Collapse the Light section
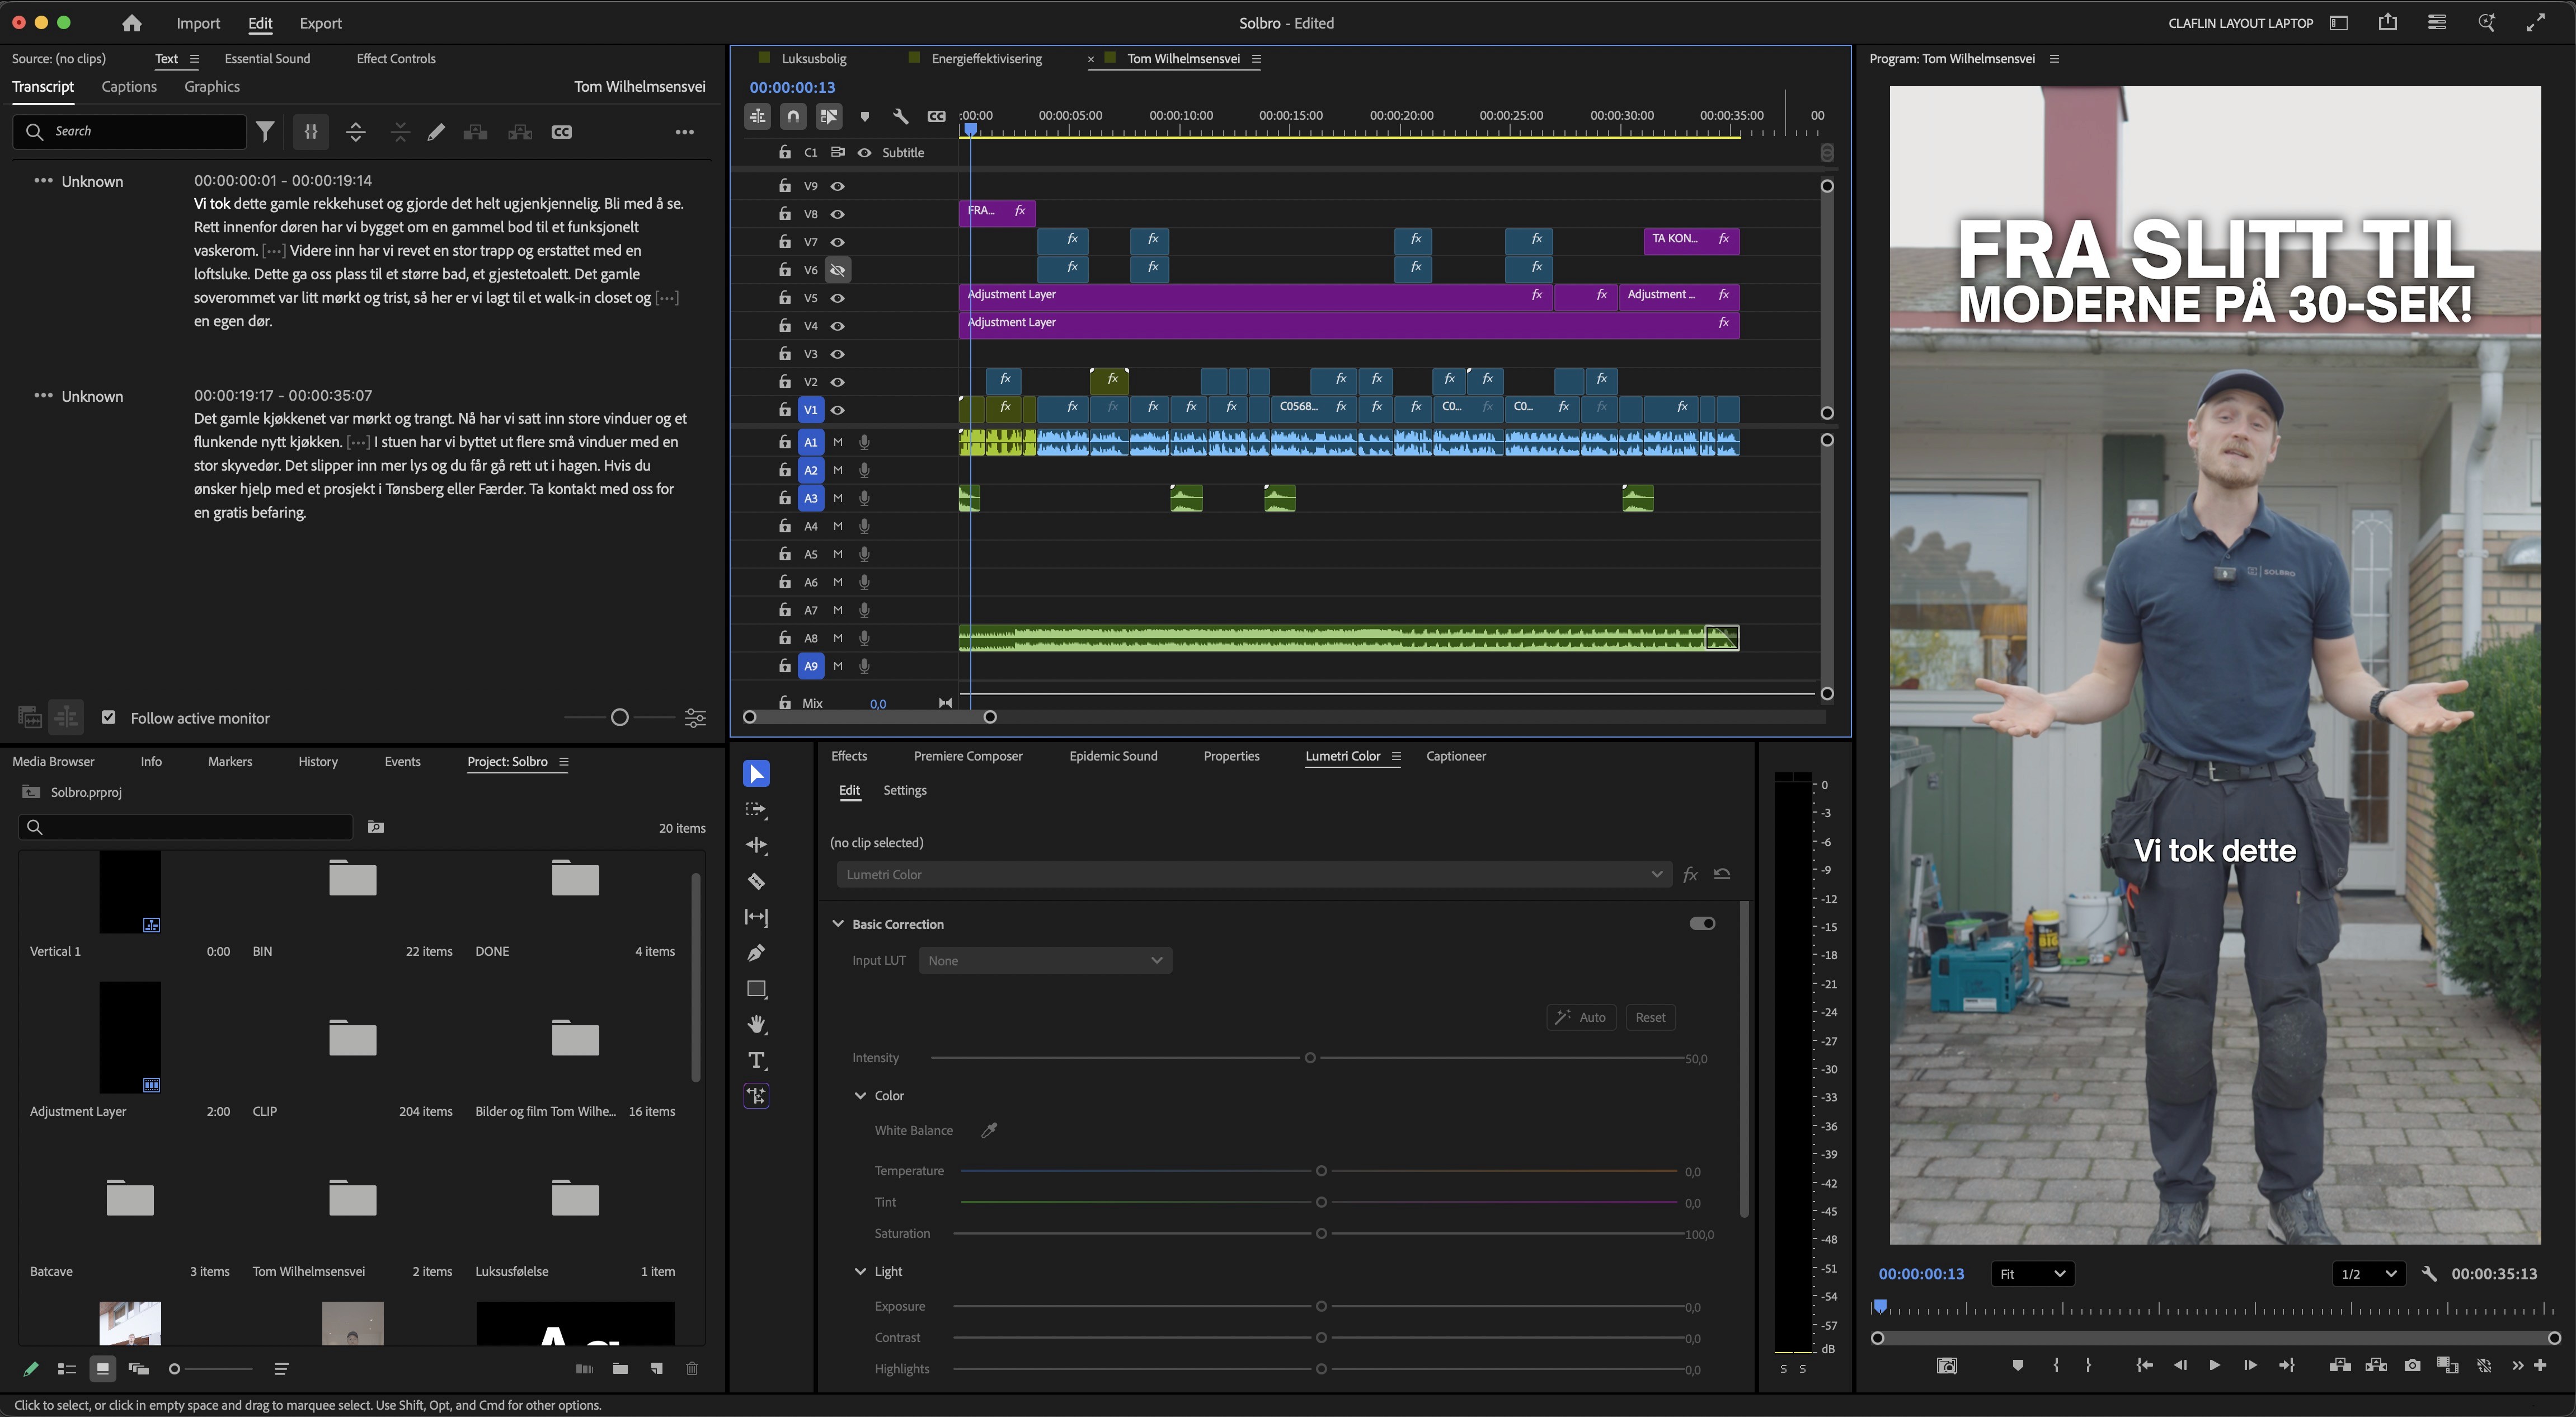The image size is (2576, 1417). 860,1271
